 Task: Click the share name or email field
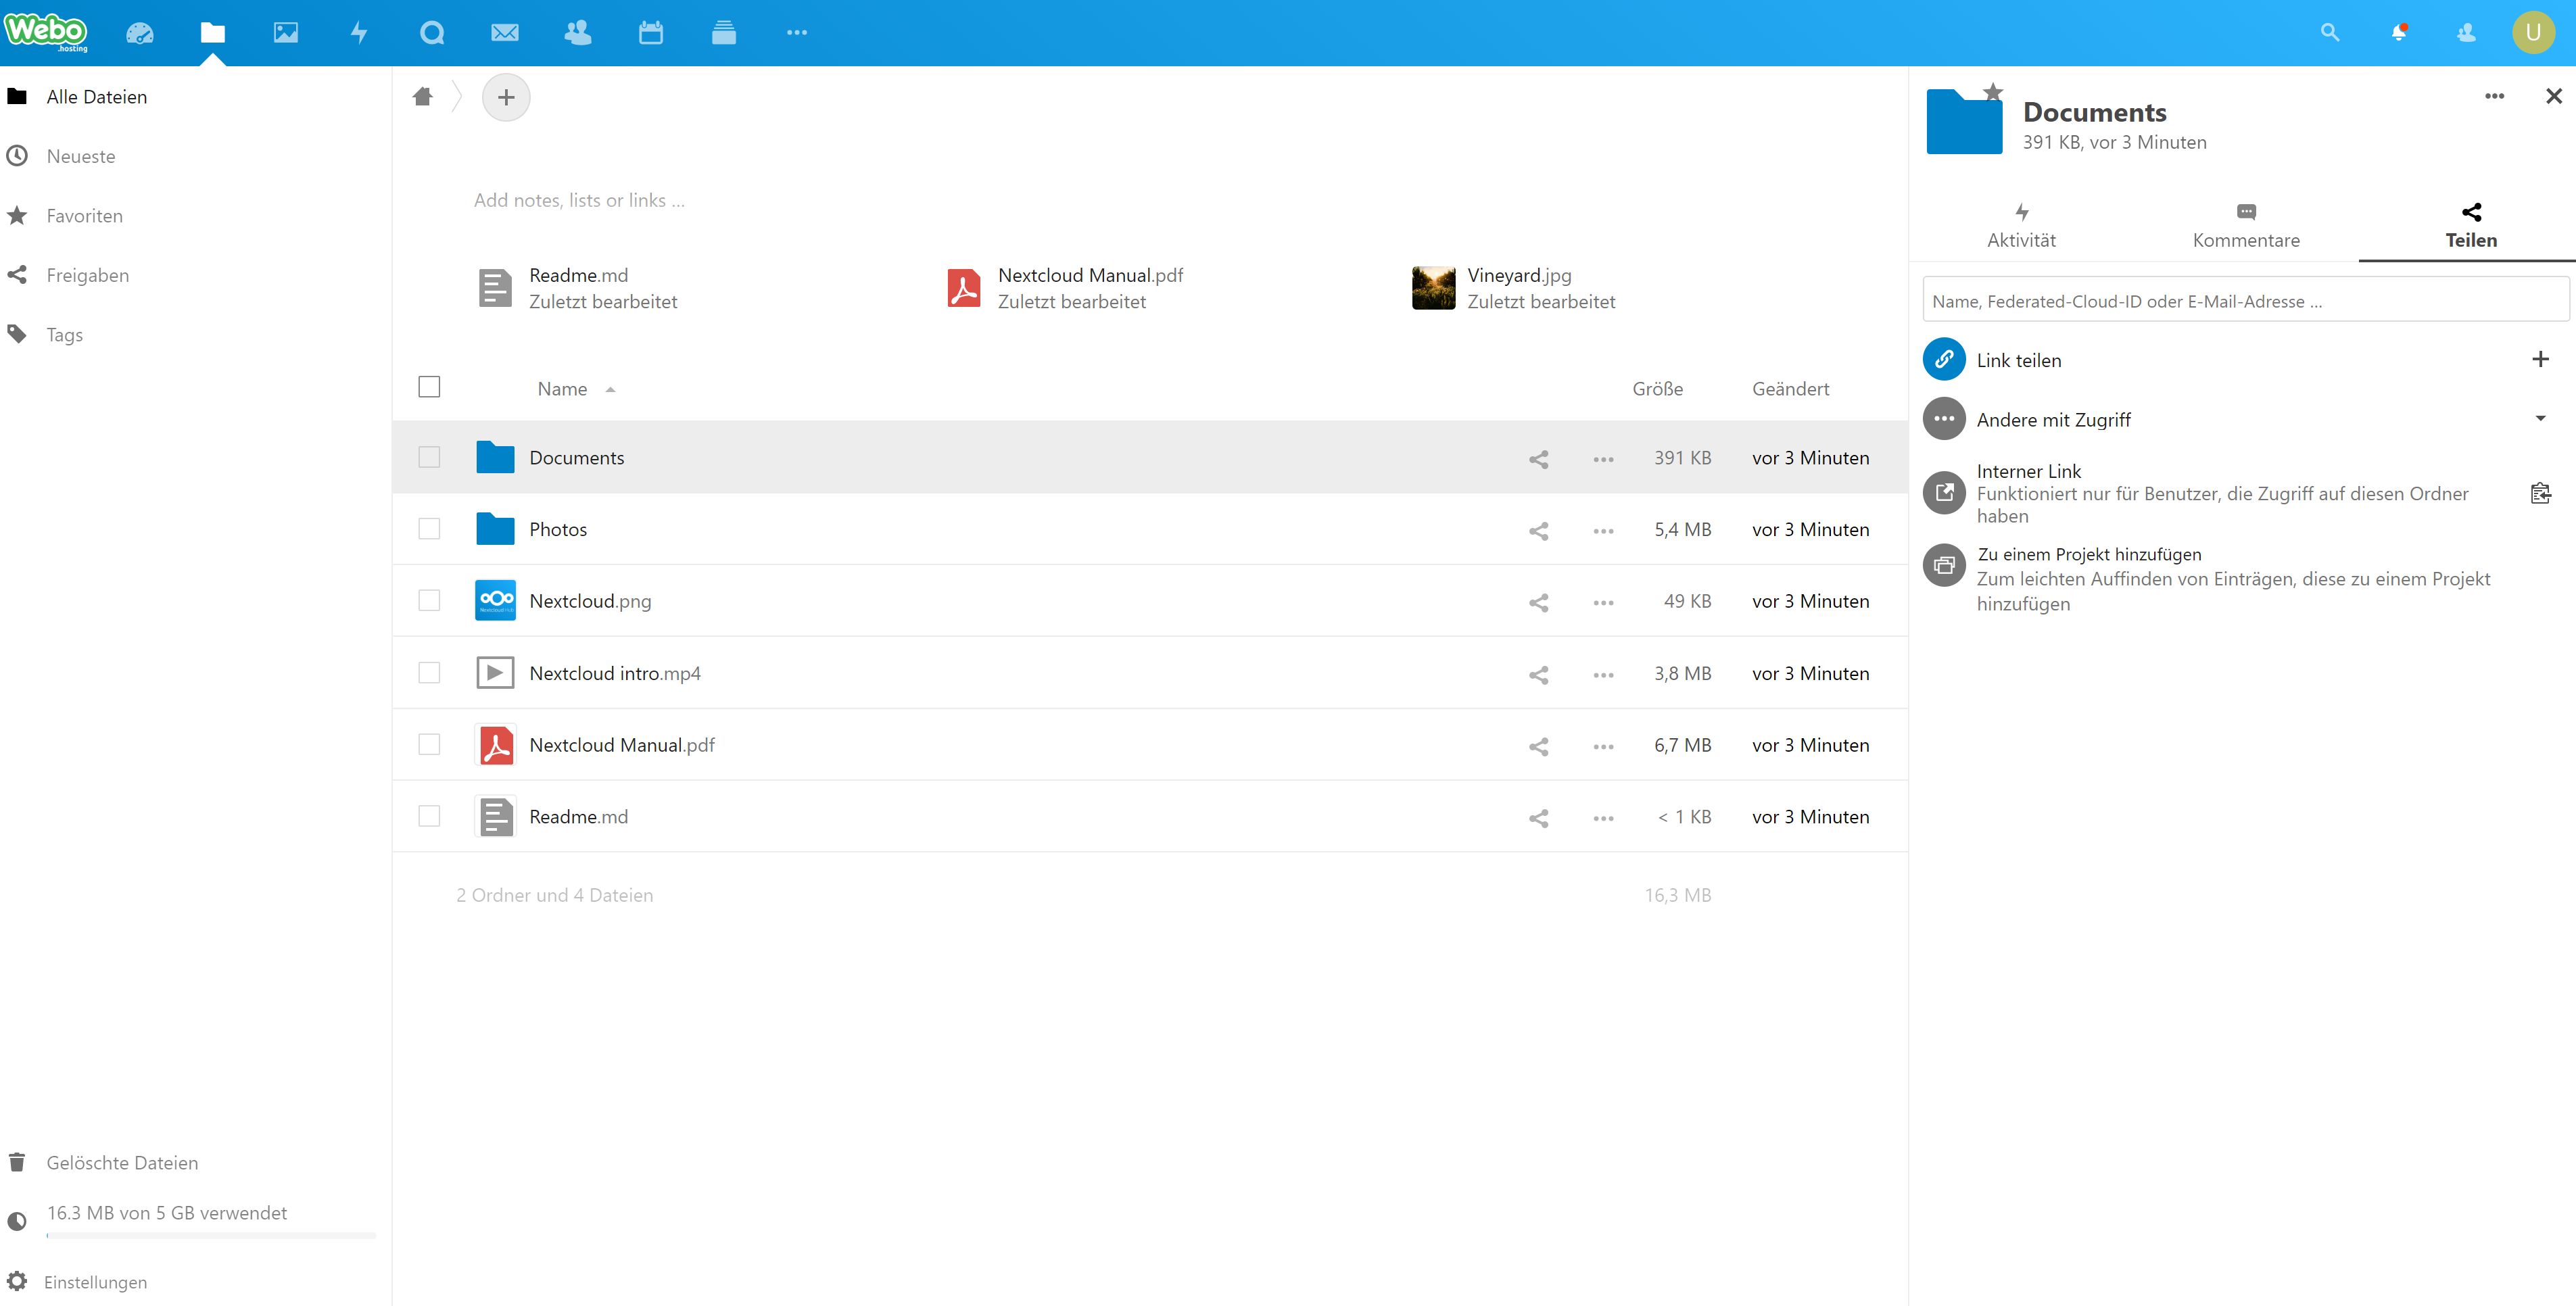(x=2245, y=301)
